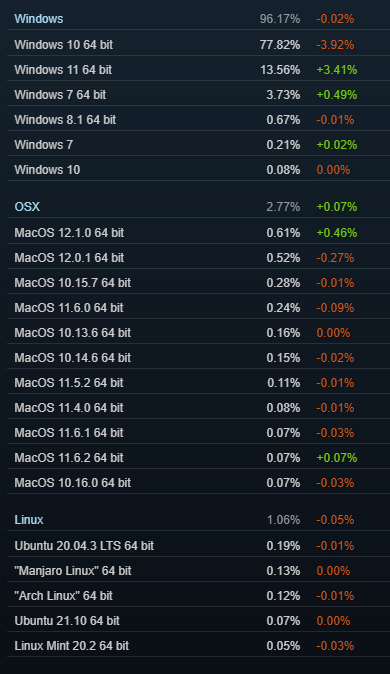
Task: Choose the Windows 8.1 64 bit row
Action: (198, 119)
